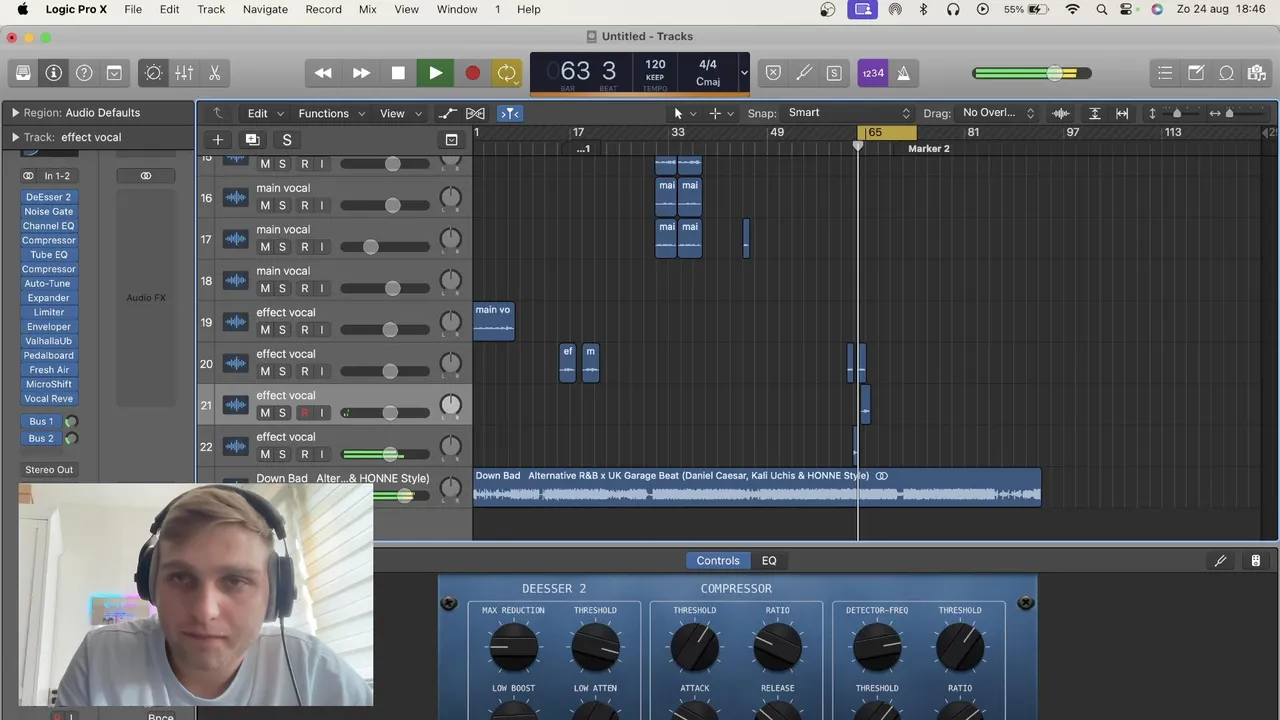Open Auto-Tune plugin slot
Image resolution: width=1280 pixels, height=720 pixels.
pyautogui.click(x=49, y=284)
